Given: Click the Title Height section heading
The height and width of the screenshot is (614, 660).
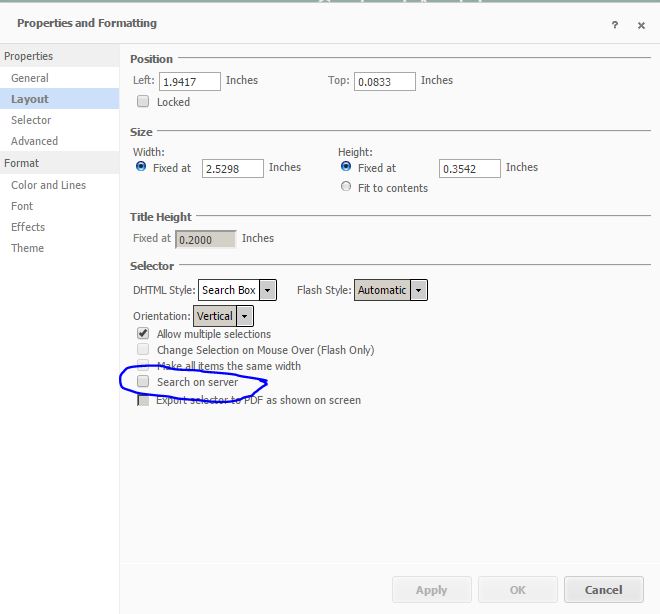Looking at the screenshot, I should click(x=161, y=217).
